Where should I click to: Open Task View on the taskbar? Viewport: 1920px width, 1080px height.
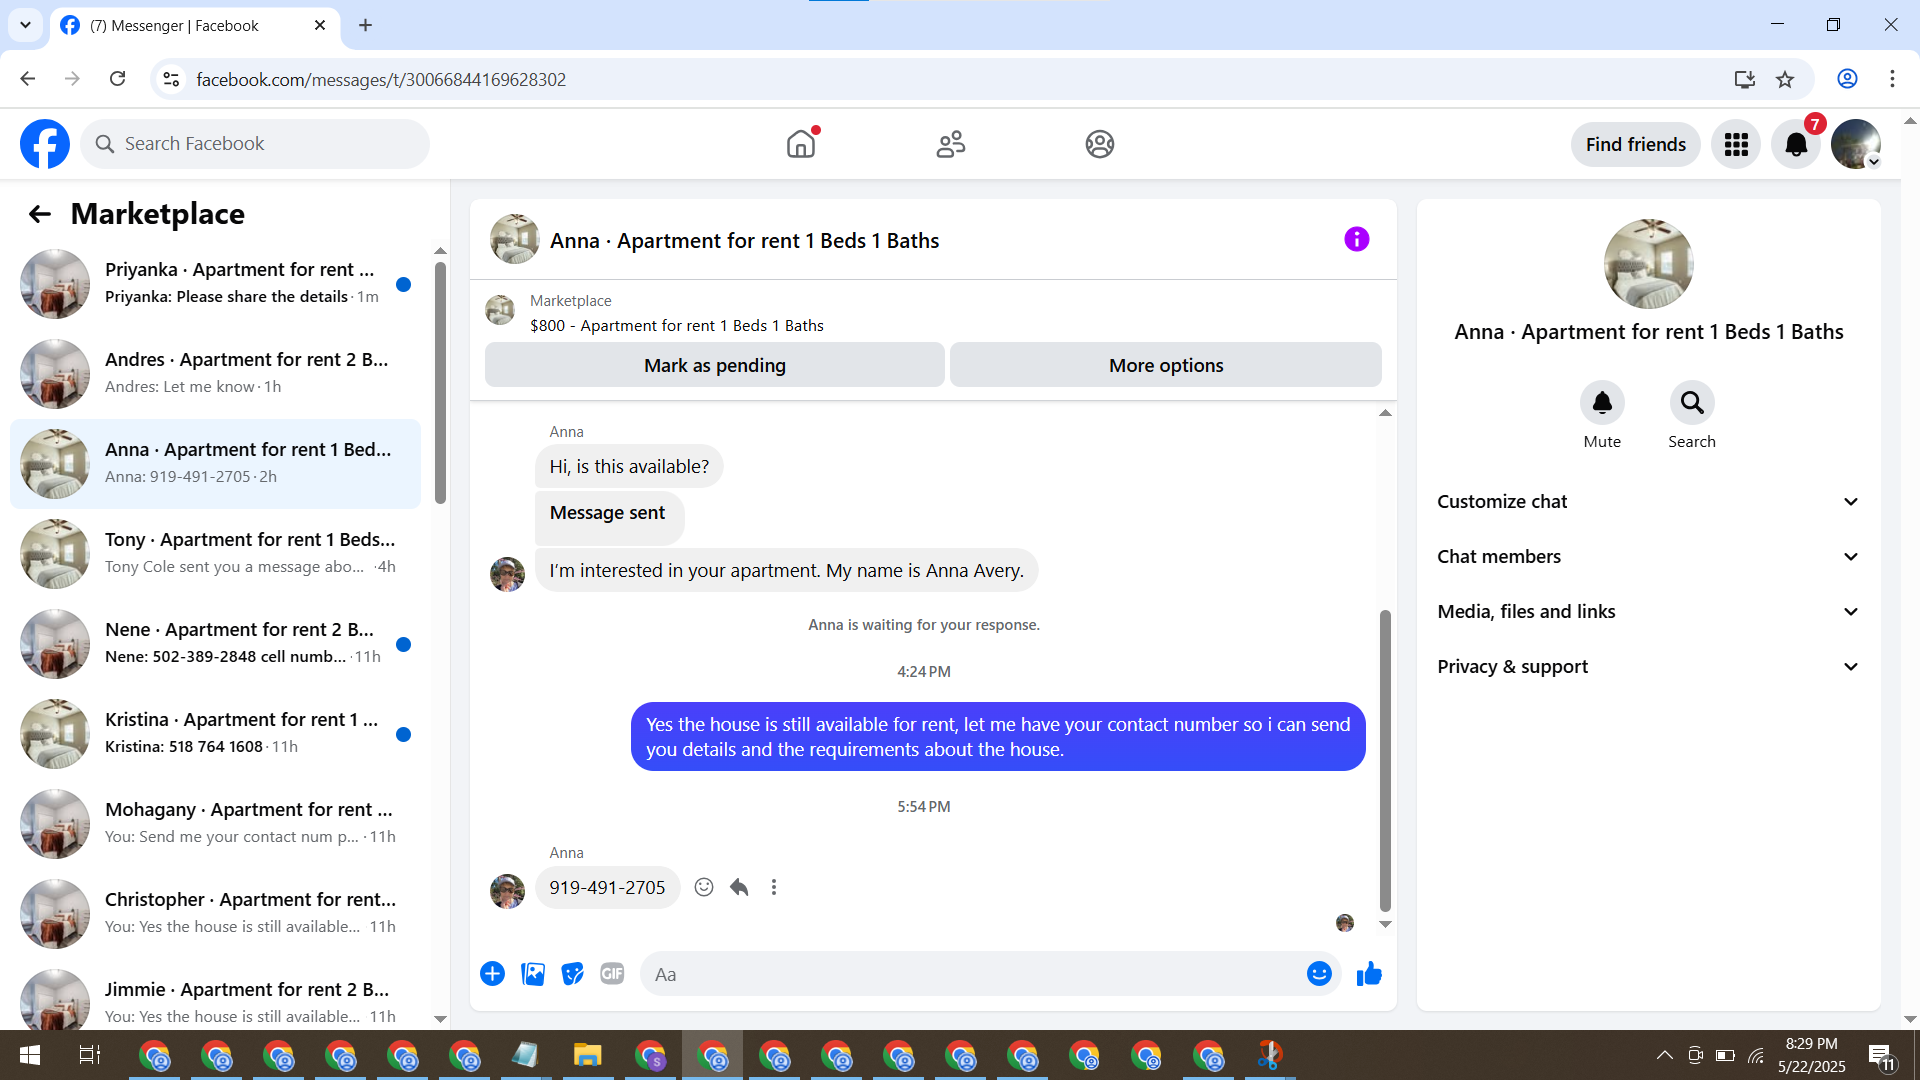(x=89, y=1055)
